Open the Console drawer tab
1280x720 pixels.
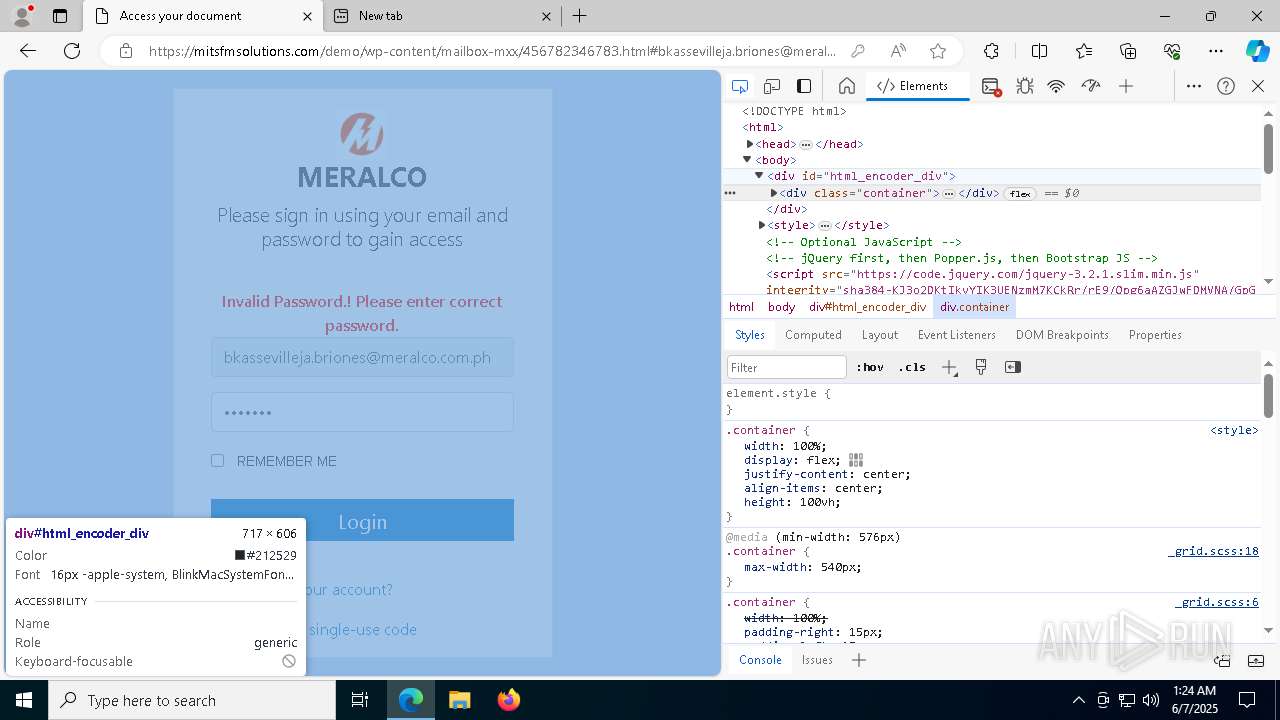pyautogui.click(x=760, y=660)
